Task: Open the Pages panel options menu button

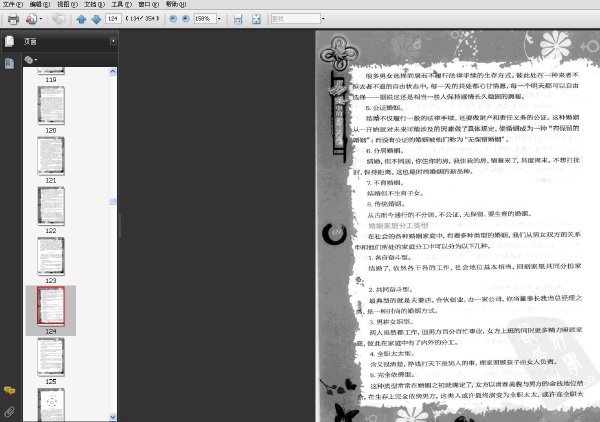Action: click(x=113, y=41)
